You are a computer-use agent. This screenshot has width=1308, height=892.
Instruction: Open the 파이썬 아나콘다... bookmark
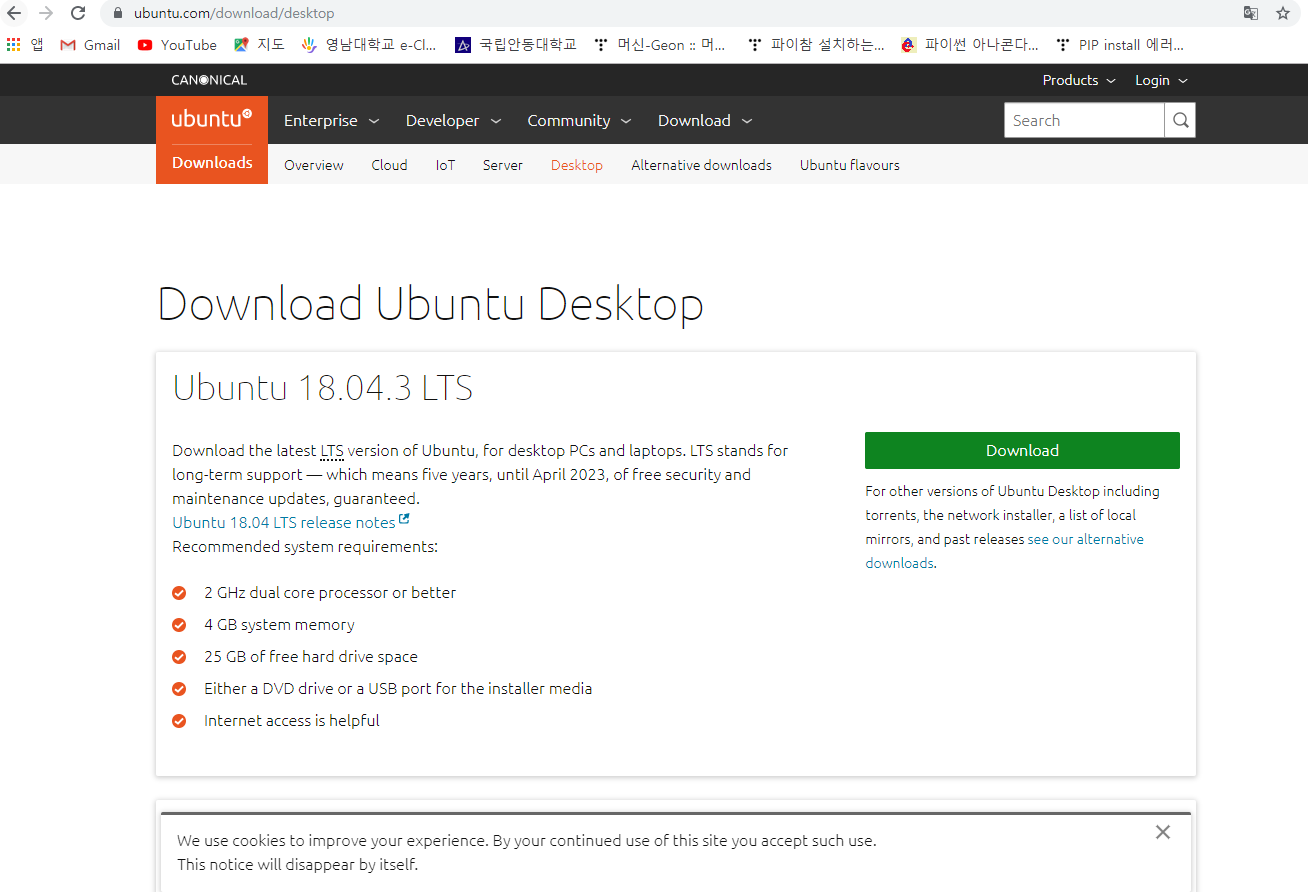point(970,45)
